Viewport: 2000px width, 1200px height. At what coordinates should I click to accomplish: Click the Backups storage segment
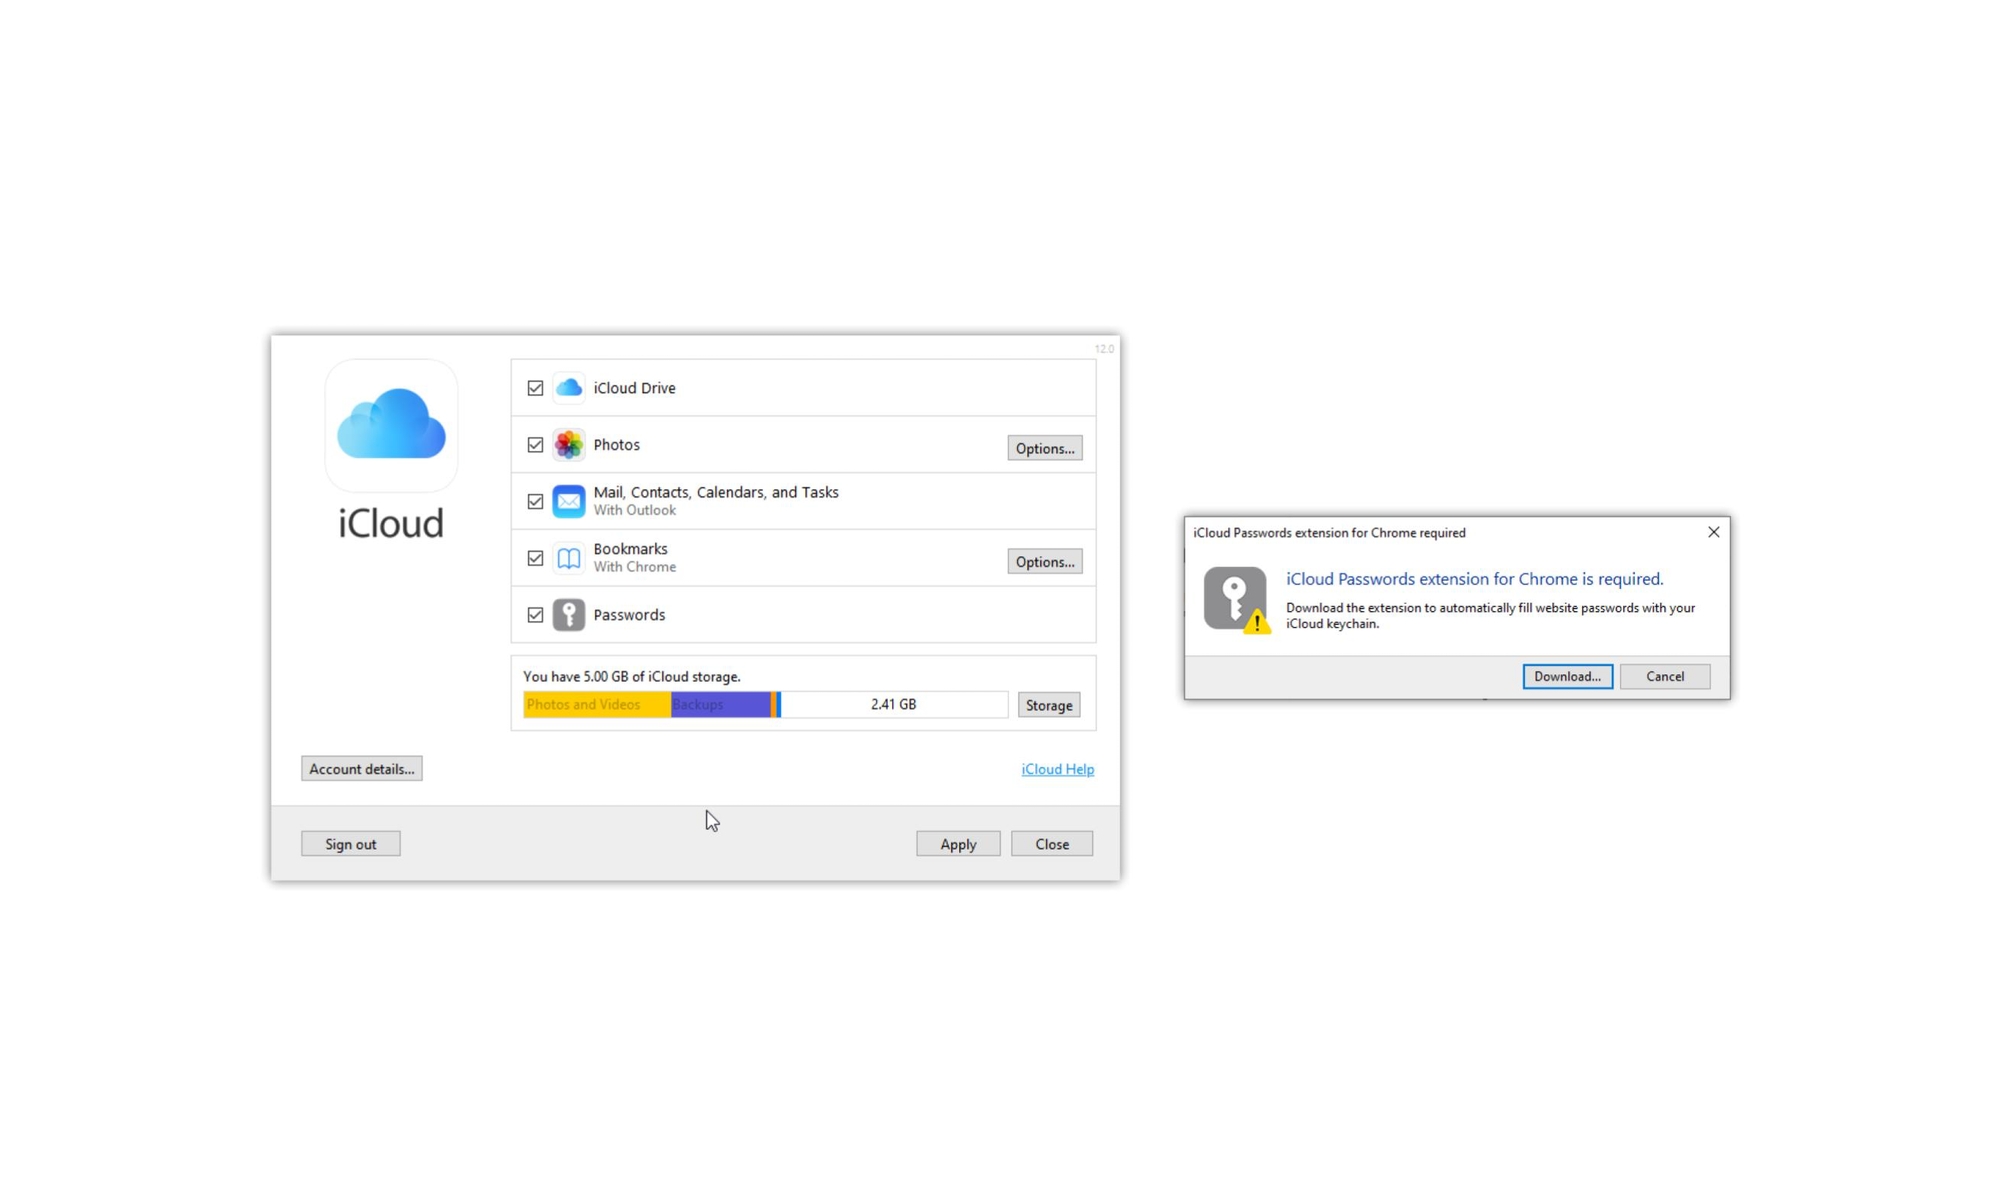tap(720, 705)
